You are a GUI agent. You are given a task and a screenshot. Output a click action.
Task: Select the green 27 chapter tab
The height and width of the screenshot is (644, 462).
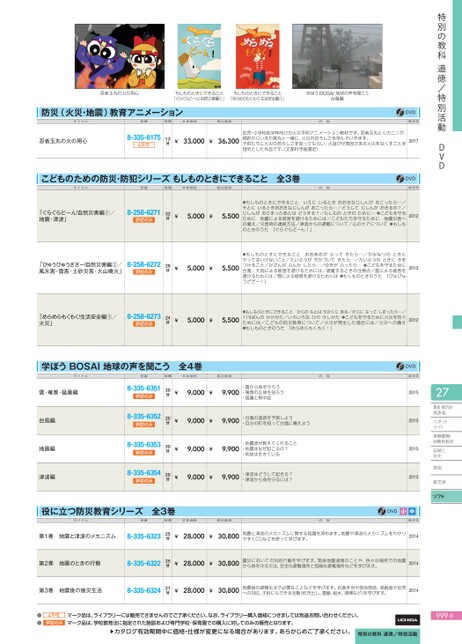(x=446, y=392)
